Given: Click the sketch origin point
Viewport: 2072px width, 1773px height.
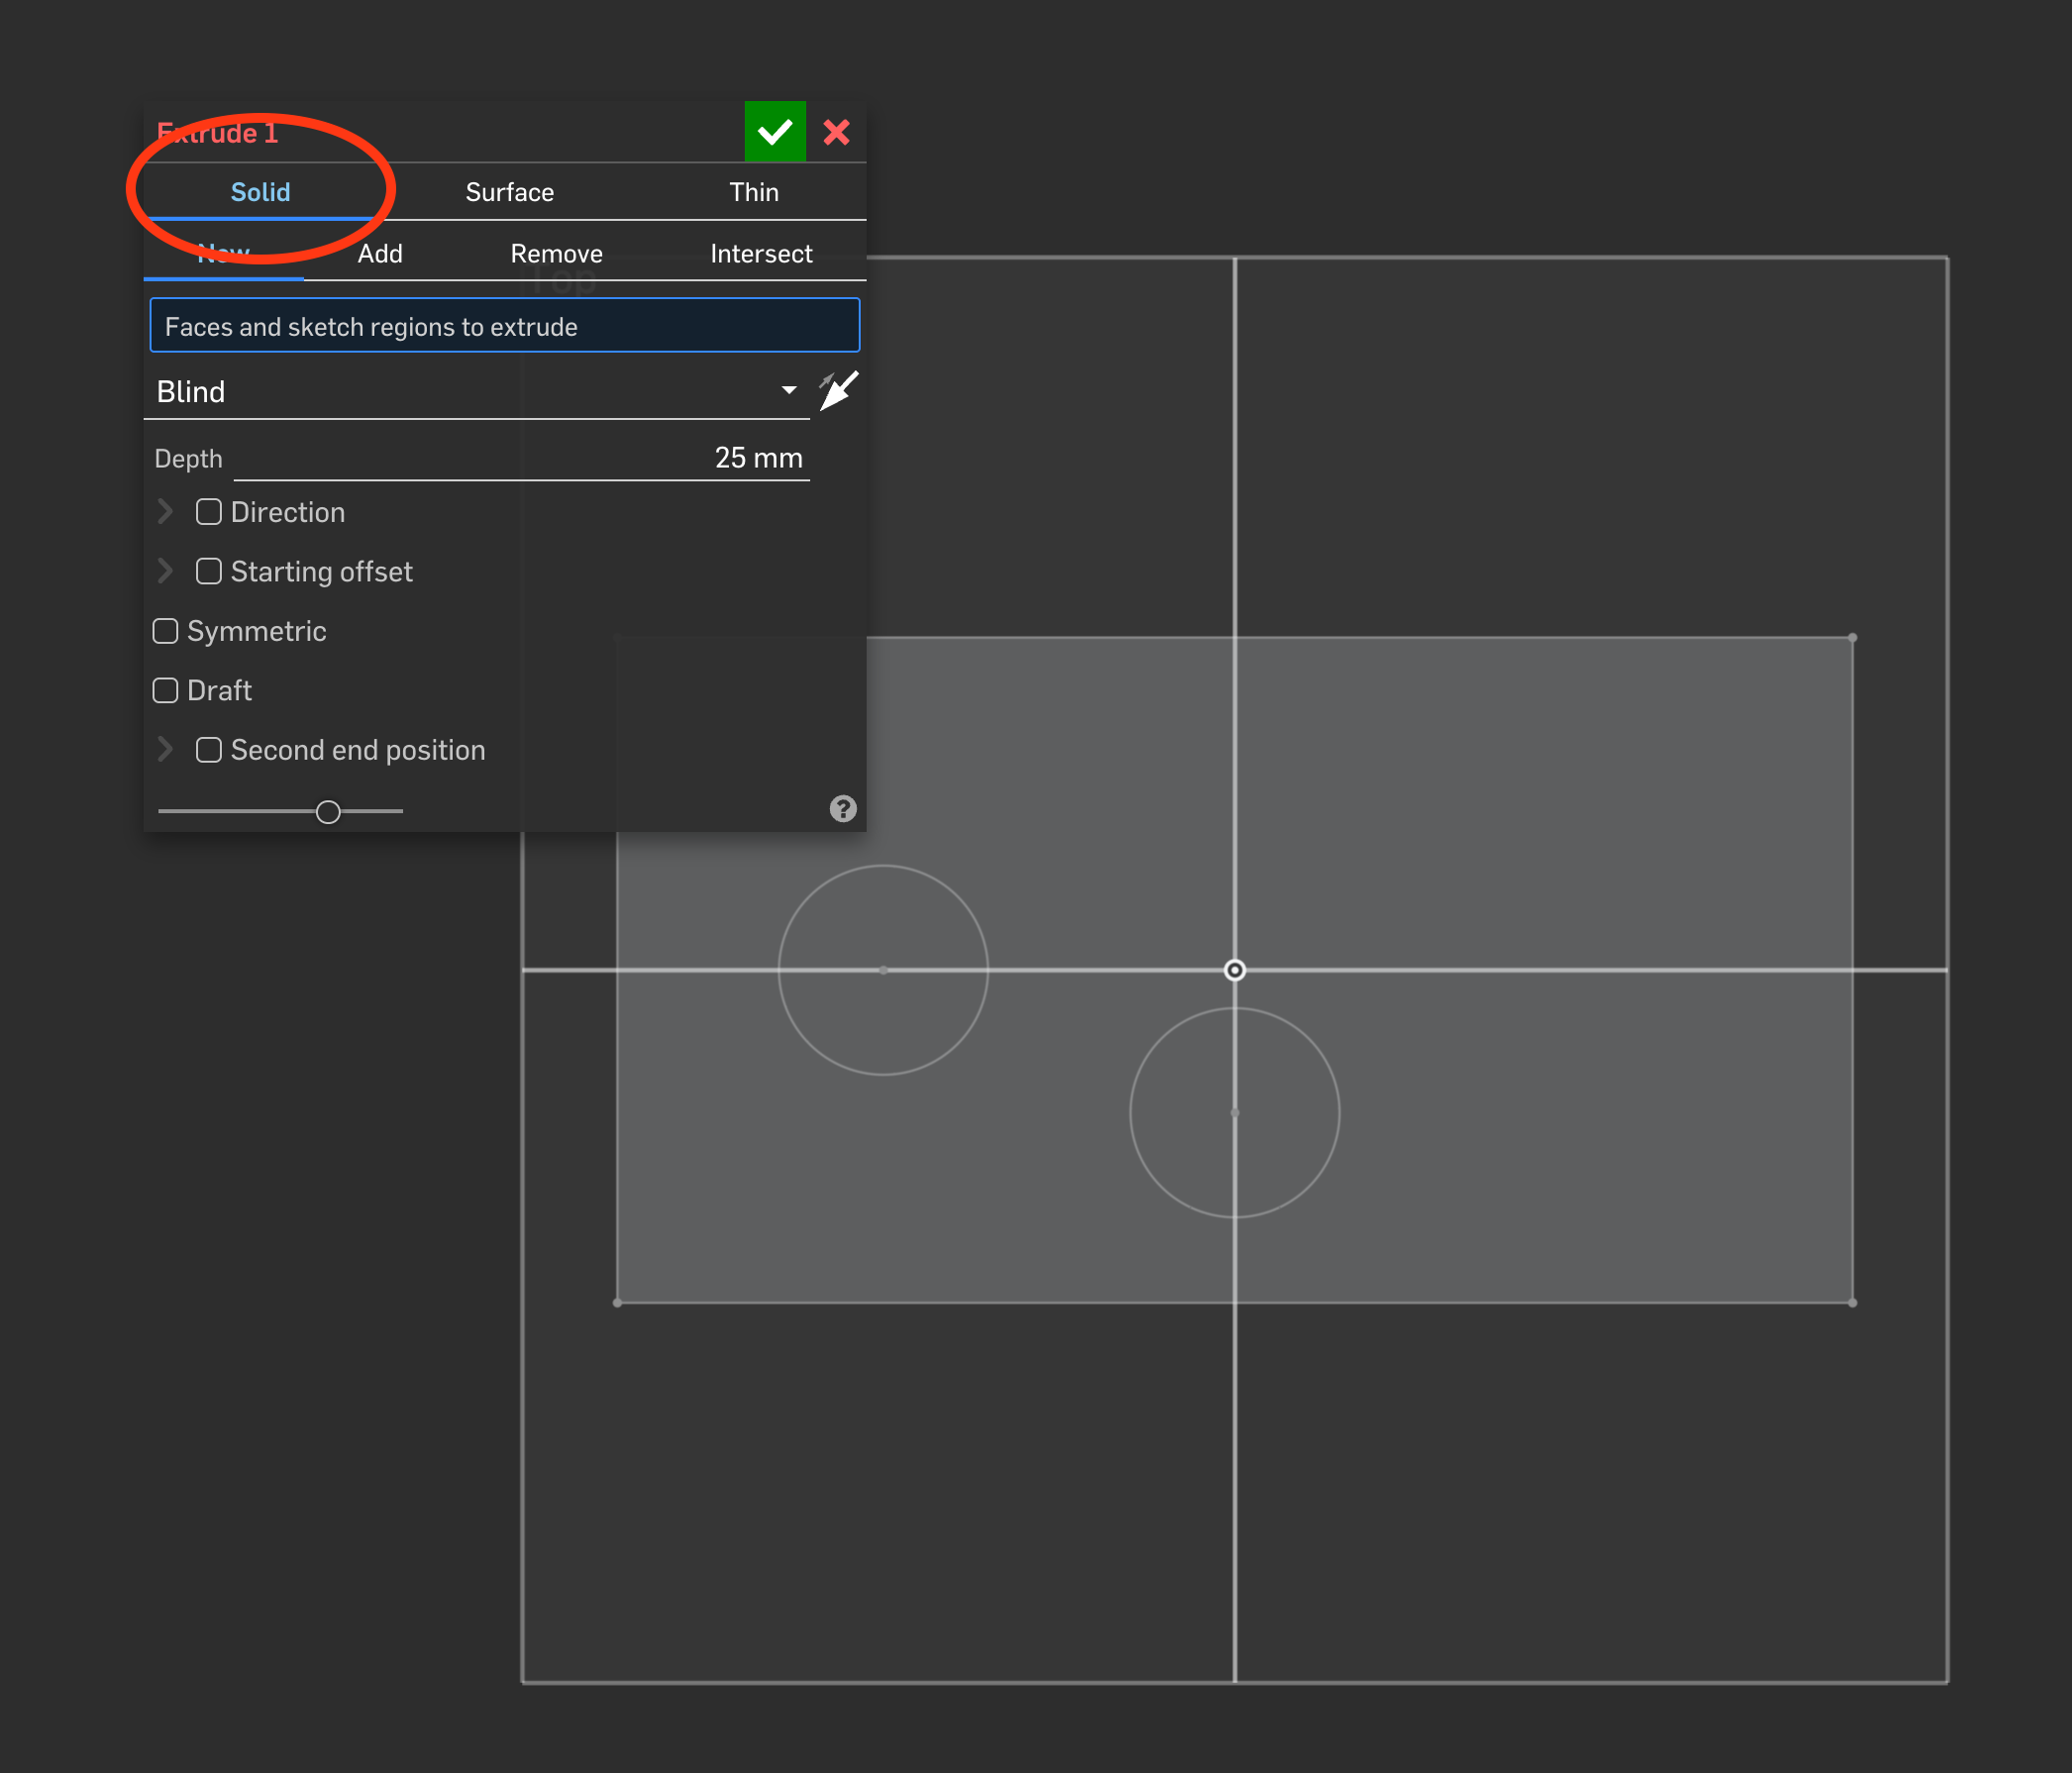Looking at the screenshot, I should 1234,970.
